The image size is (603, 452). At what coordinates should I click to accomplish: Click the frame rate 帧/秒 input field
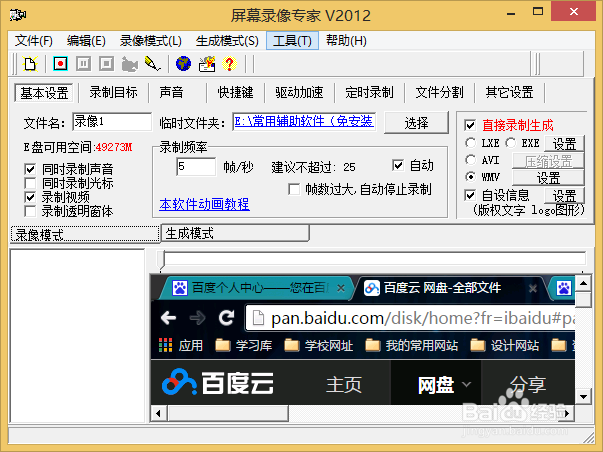pyautogui.click(x=196, y=167)
